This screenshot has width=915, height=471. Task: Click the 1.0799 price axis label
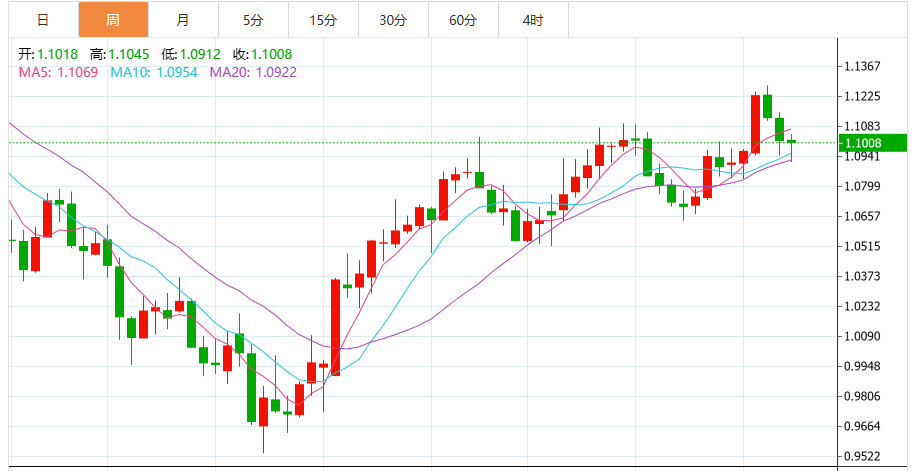point(863,186)
